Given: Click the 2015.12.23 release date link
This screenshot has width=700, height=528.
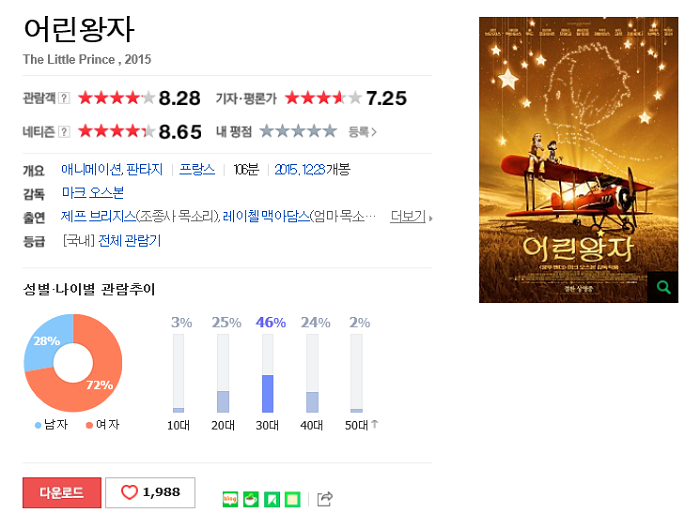Looking at the screenshot, I should (x=300, y=170).
